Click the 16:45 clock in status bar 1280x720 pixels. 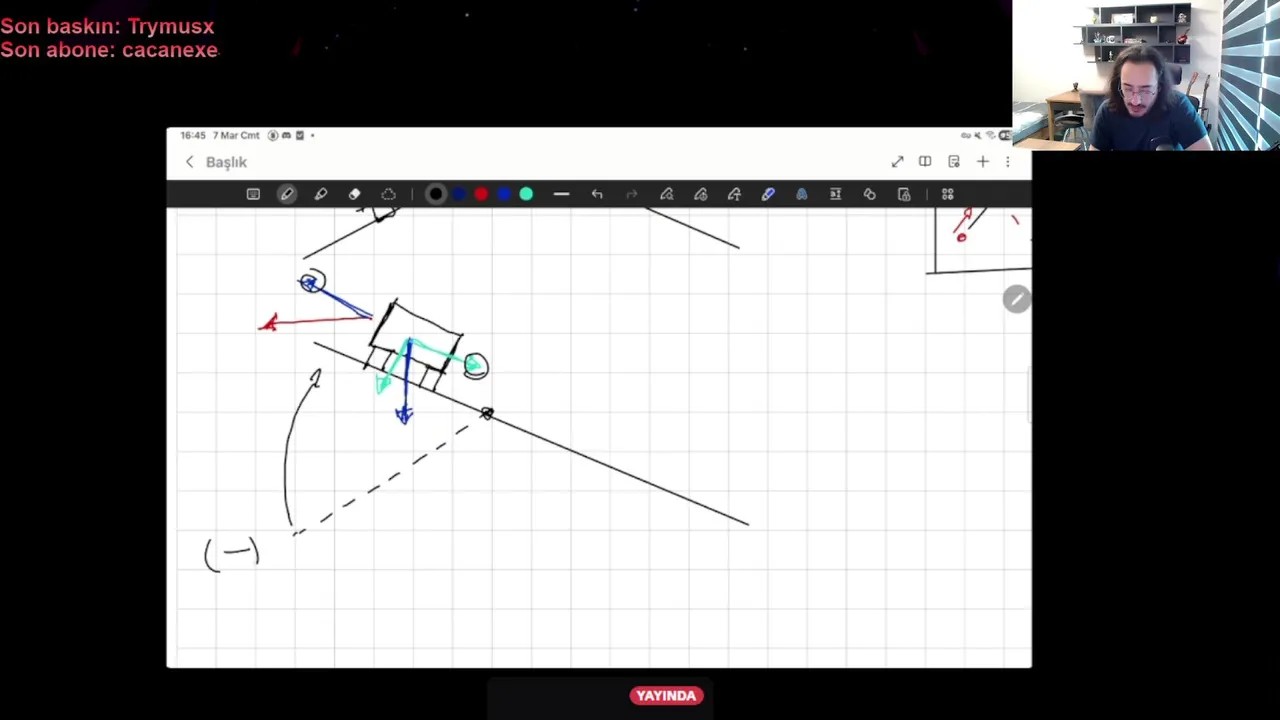[192, 135]
